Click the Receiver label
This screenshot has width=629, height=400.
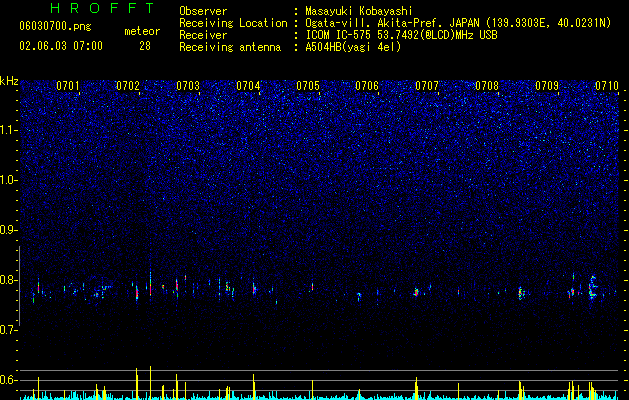[203, 35]
